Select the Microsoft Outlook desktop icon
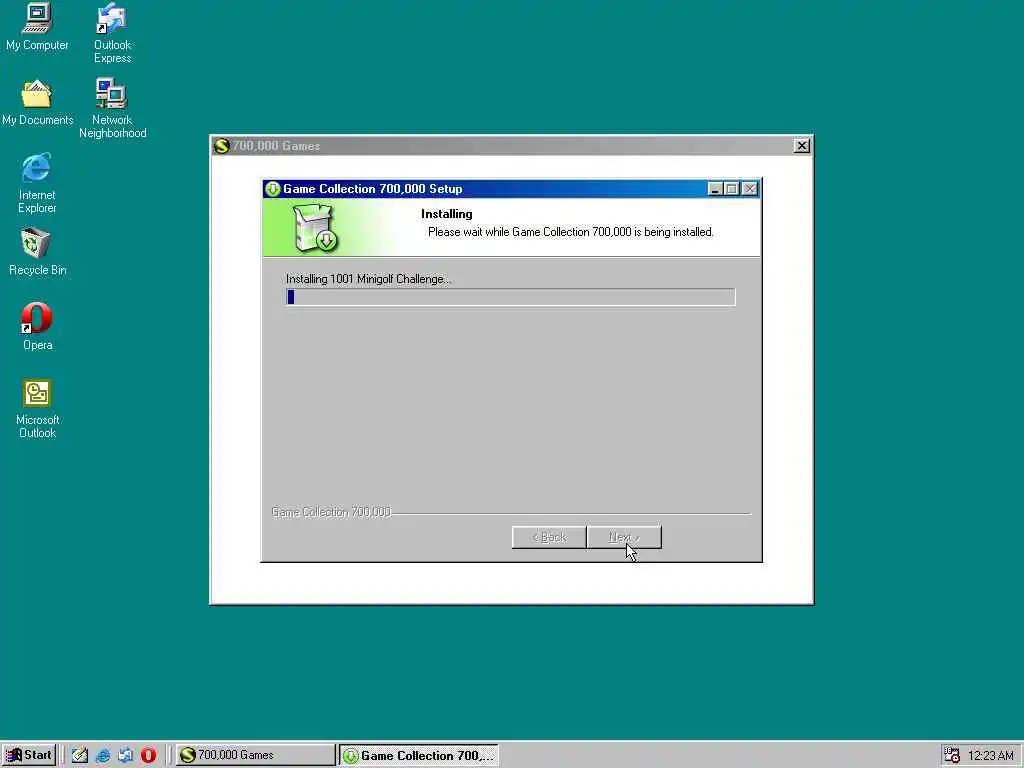This screenshot has height=768, width=1024. pyautogui.click(x=37, y=408)
